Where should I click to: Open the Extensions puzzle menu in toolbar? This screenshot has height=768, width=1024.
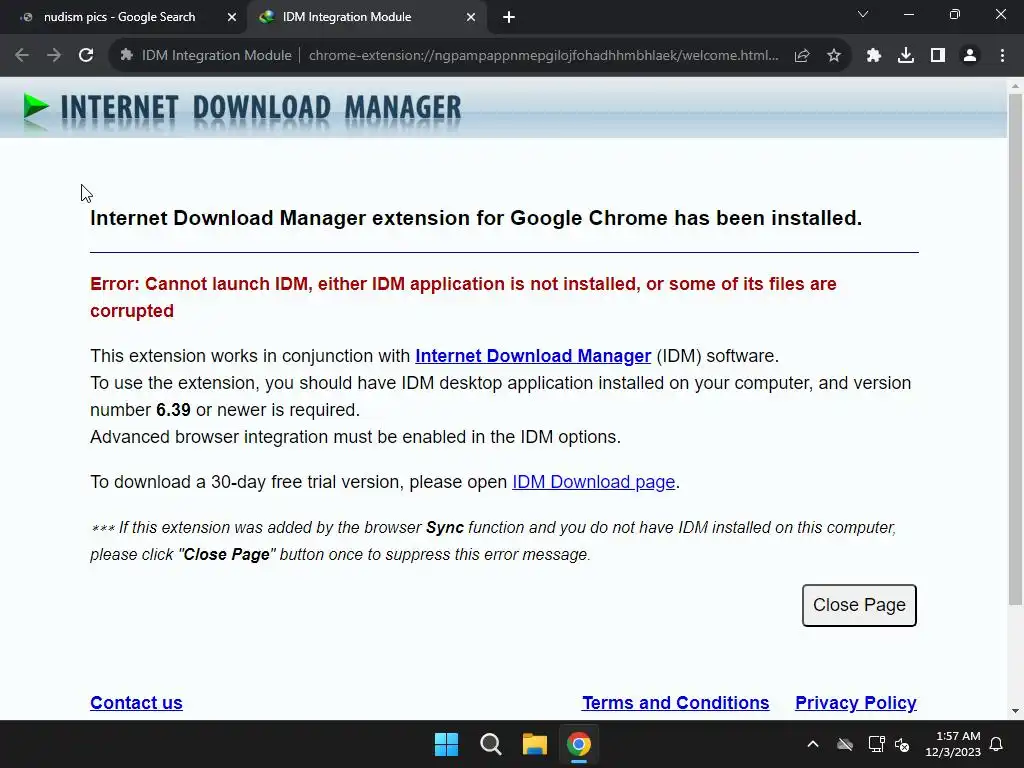pos(874,56)
